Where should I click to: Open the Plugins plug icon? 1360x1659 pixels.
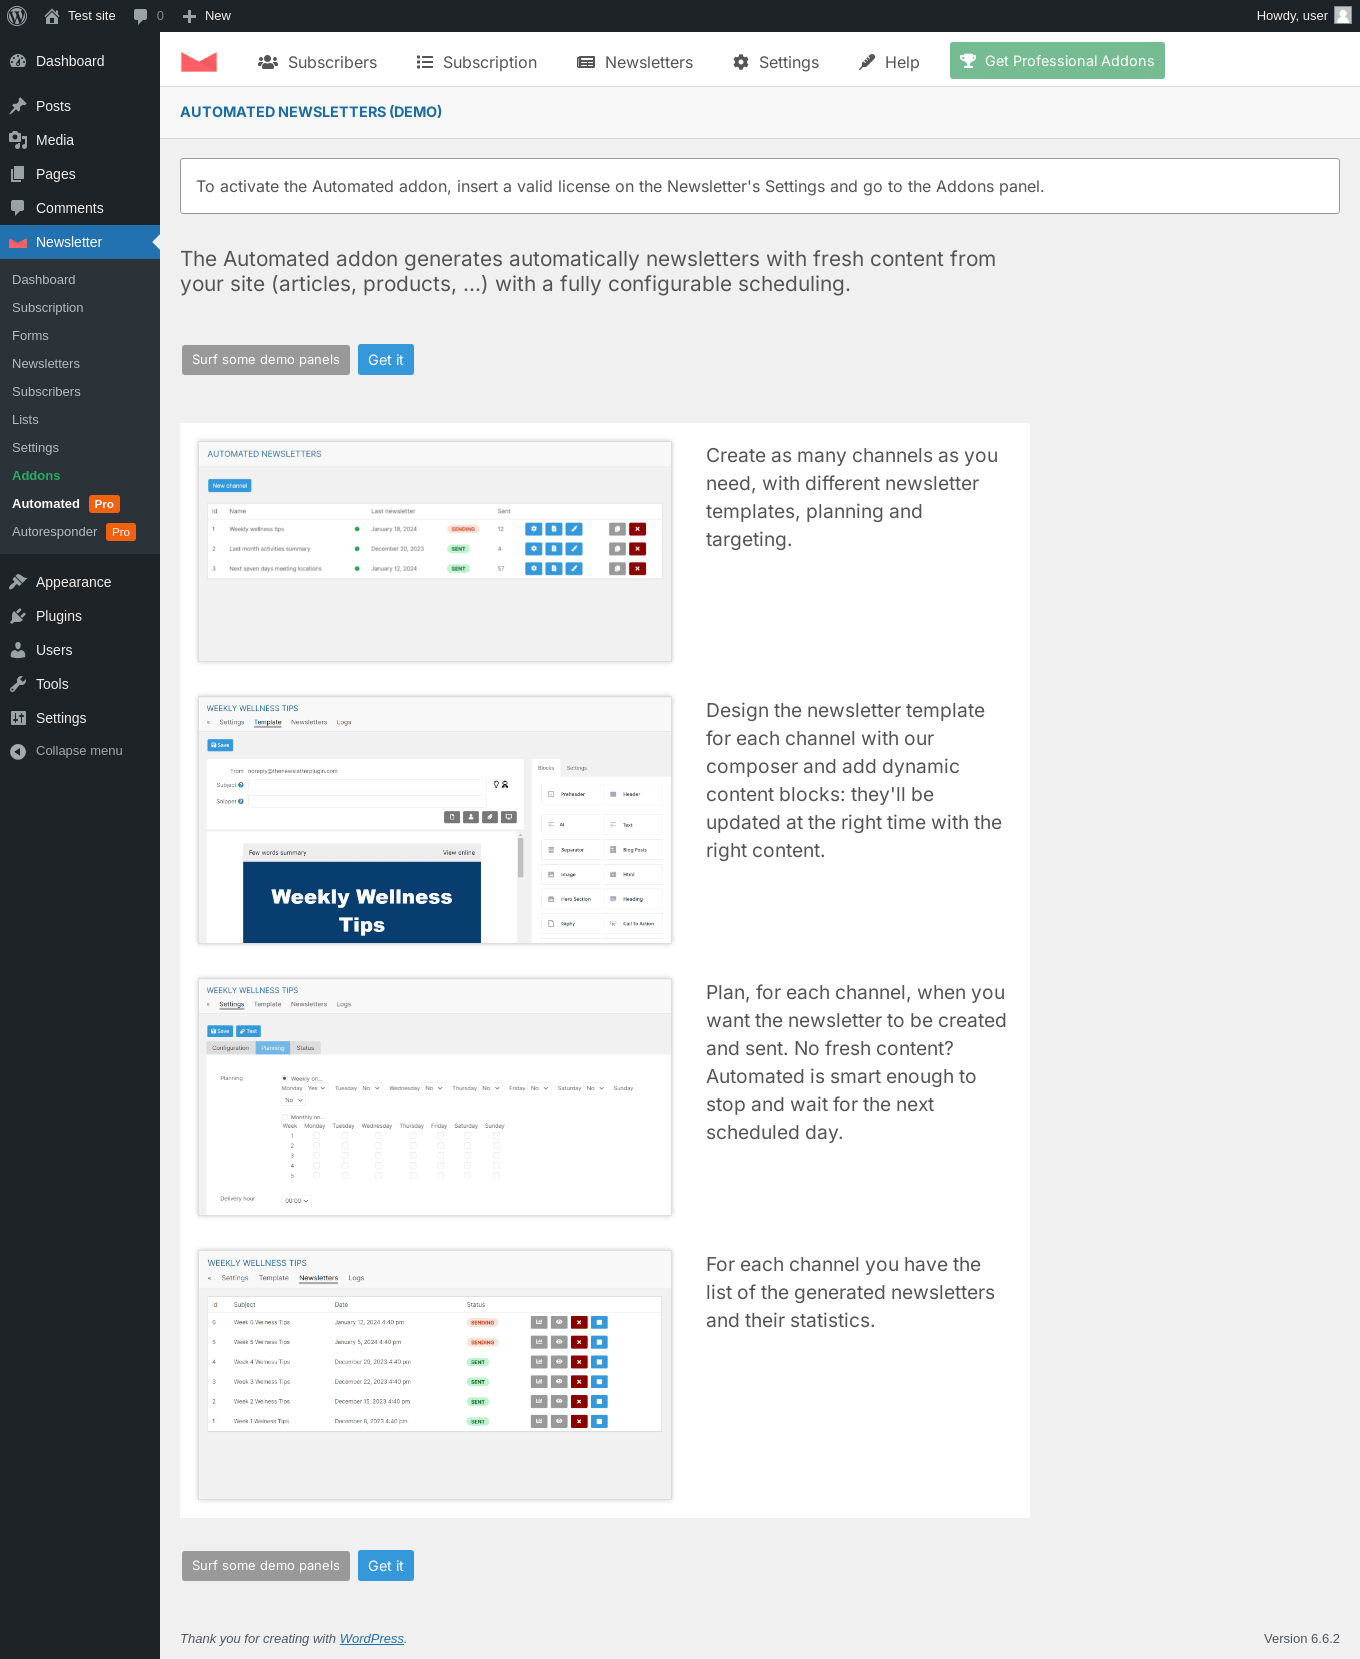point(18,616)
